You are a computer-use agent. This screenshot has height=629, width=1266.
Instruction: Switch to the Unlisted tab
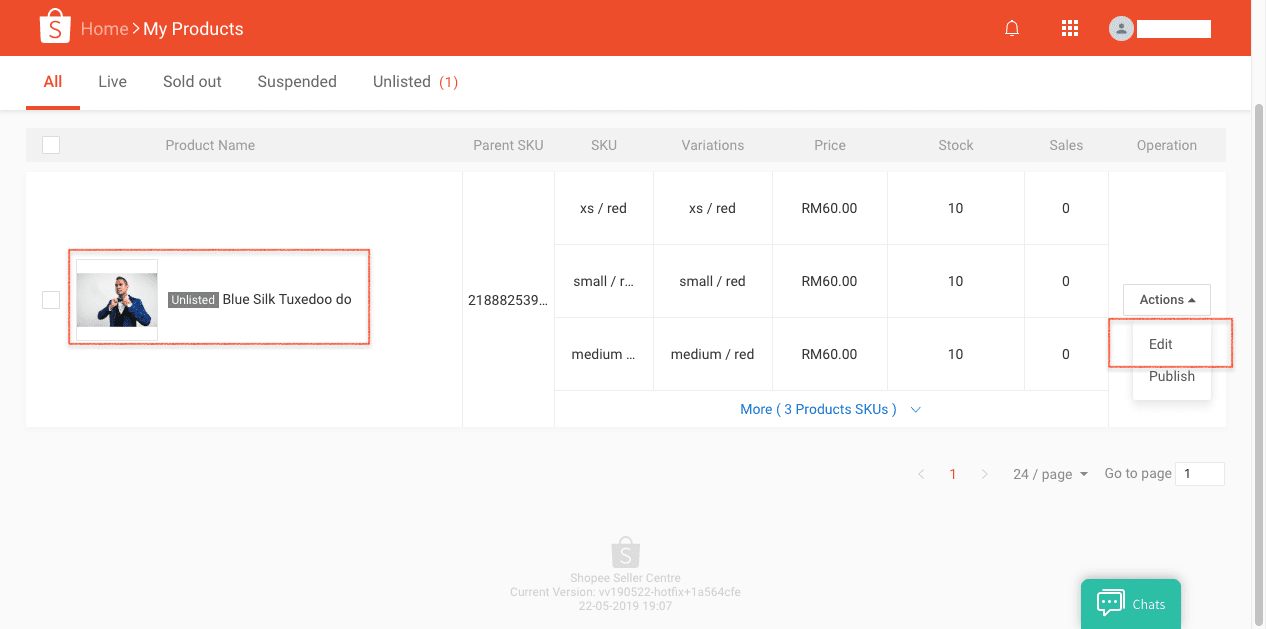pos(414,82)
